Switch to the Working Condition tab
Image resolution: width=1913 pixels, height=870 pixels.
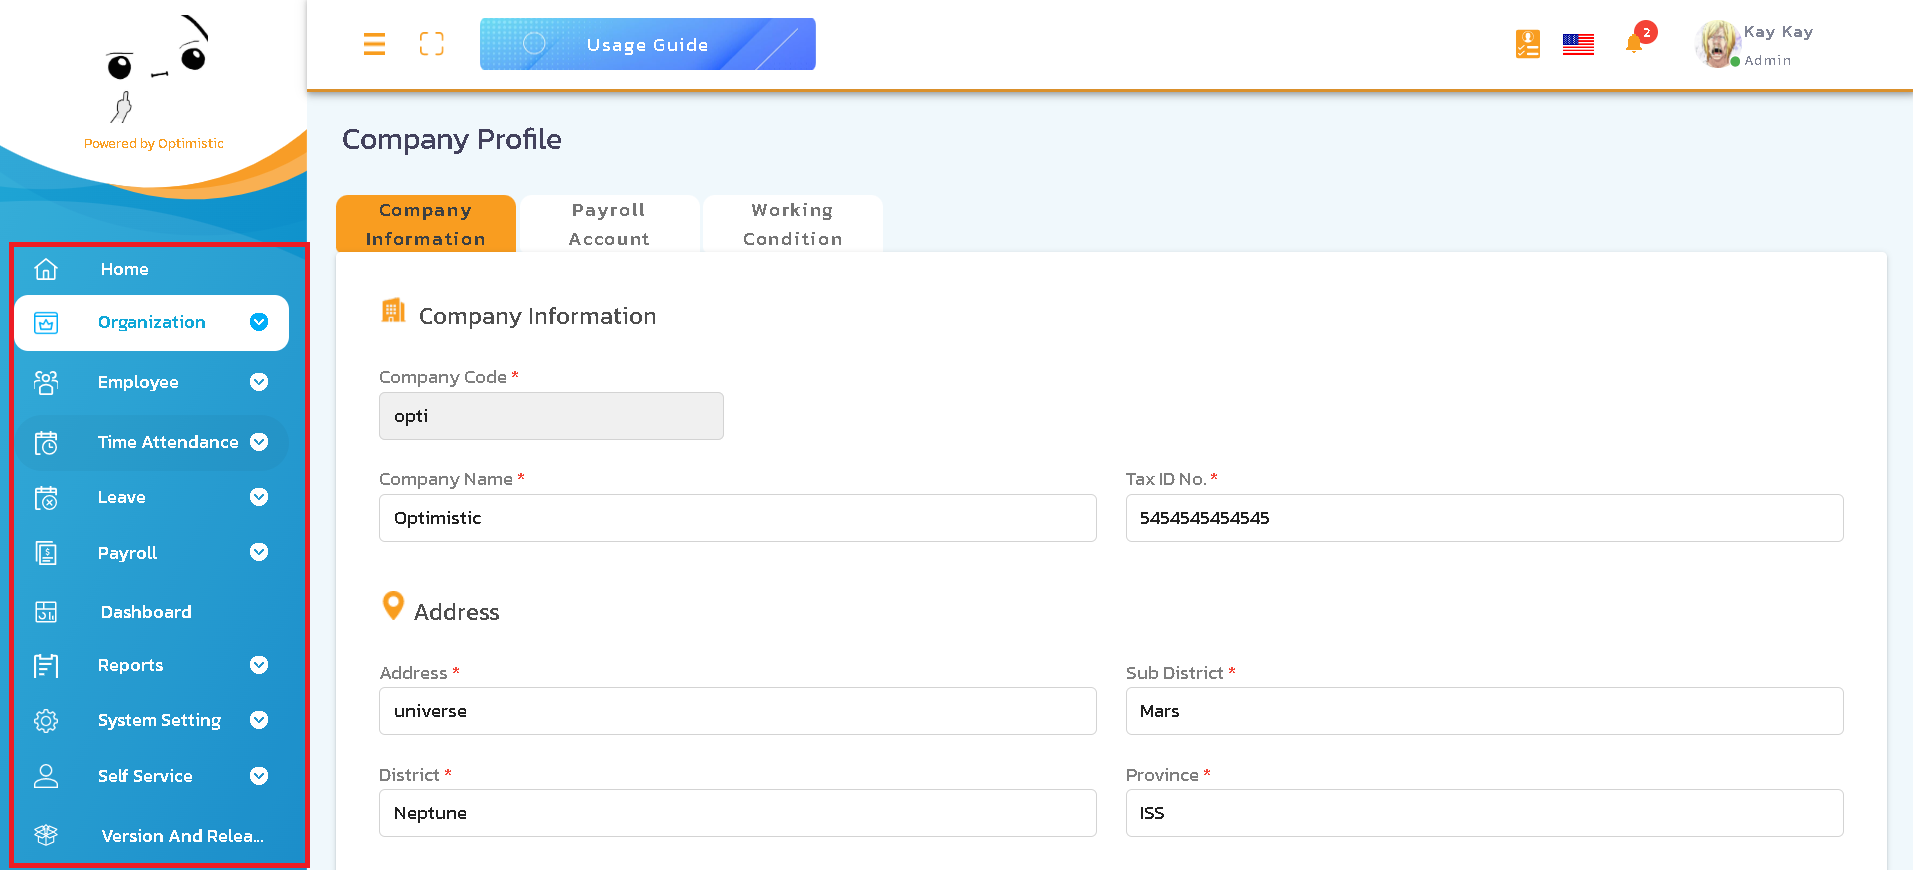[792, 224]
